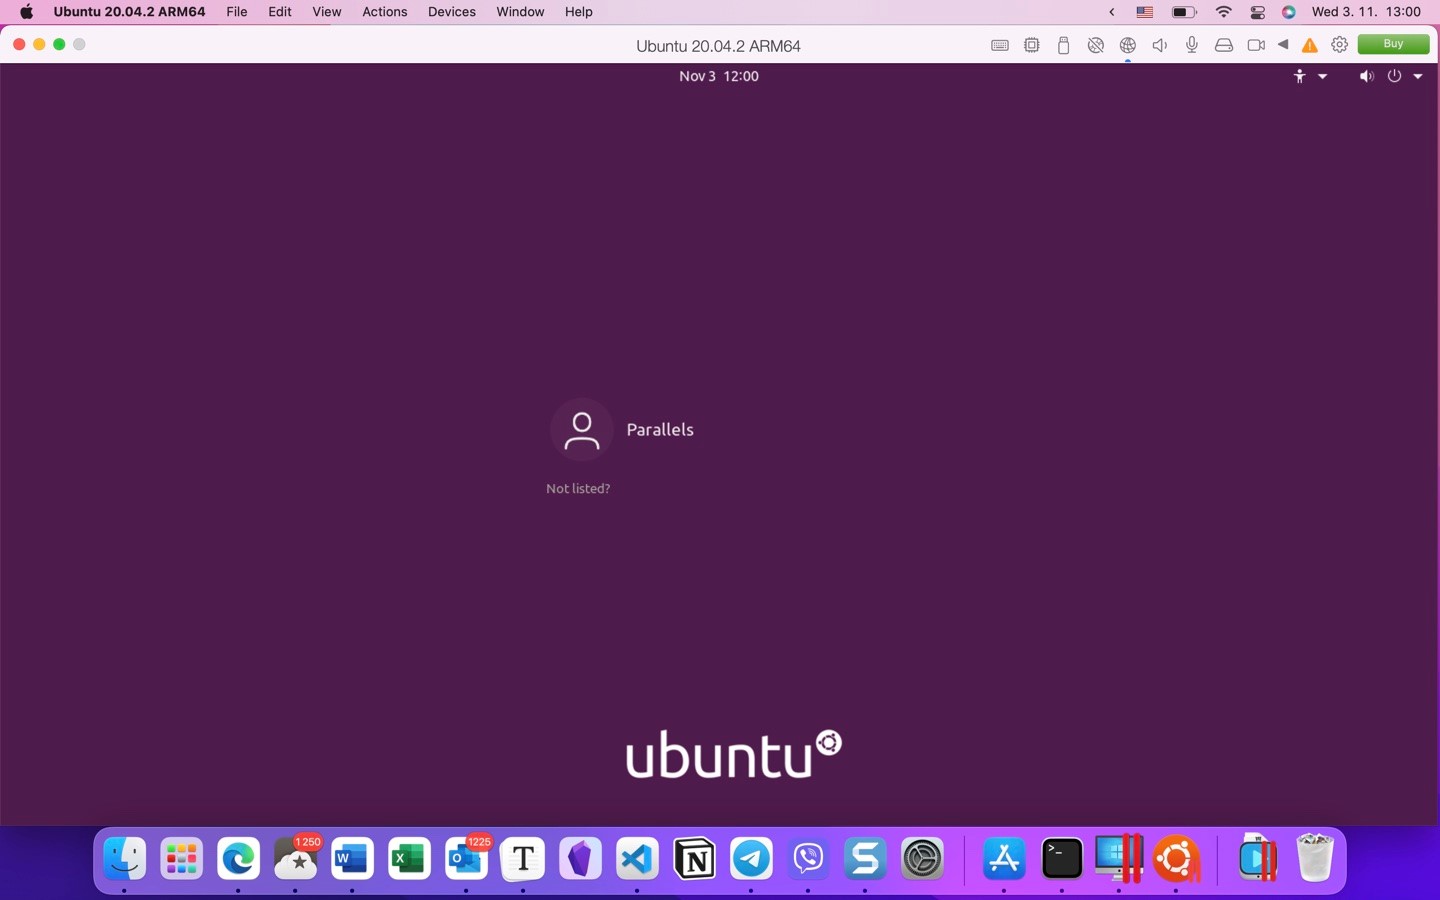Open the Edit menu
1440x900 pixels.
(x=280, y=12)
